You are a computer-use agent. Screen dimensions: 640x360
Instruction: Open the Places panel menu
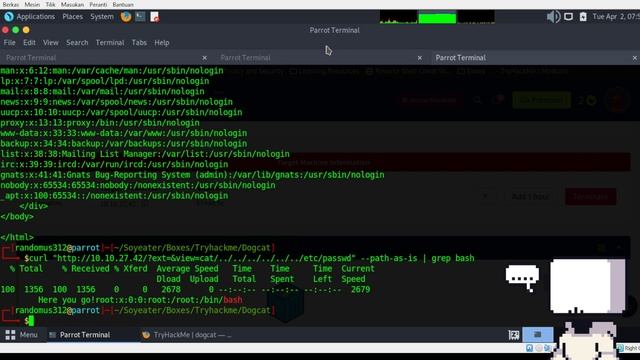(73, 17)
